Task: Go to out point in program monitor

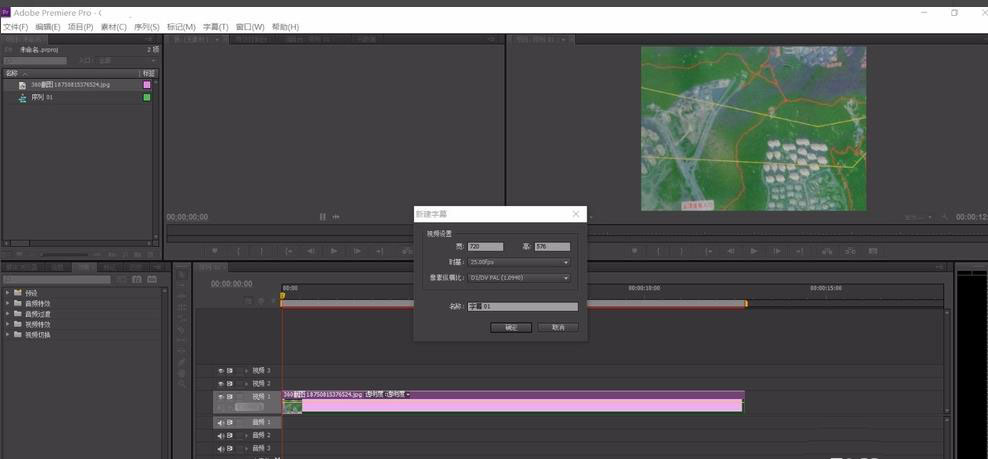Action: coord(800,251)
